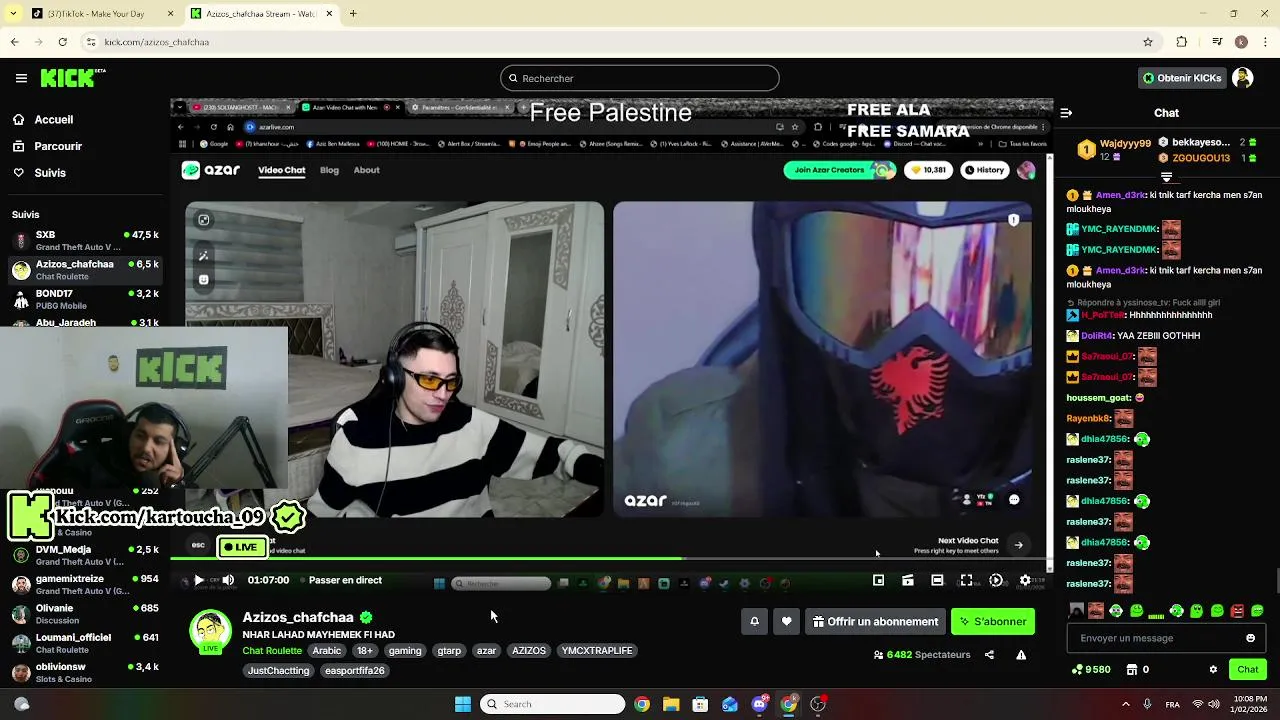Insert the red angry emote
1280x720 pixels.
pos(1237,610)
